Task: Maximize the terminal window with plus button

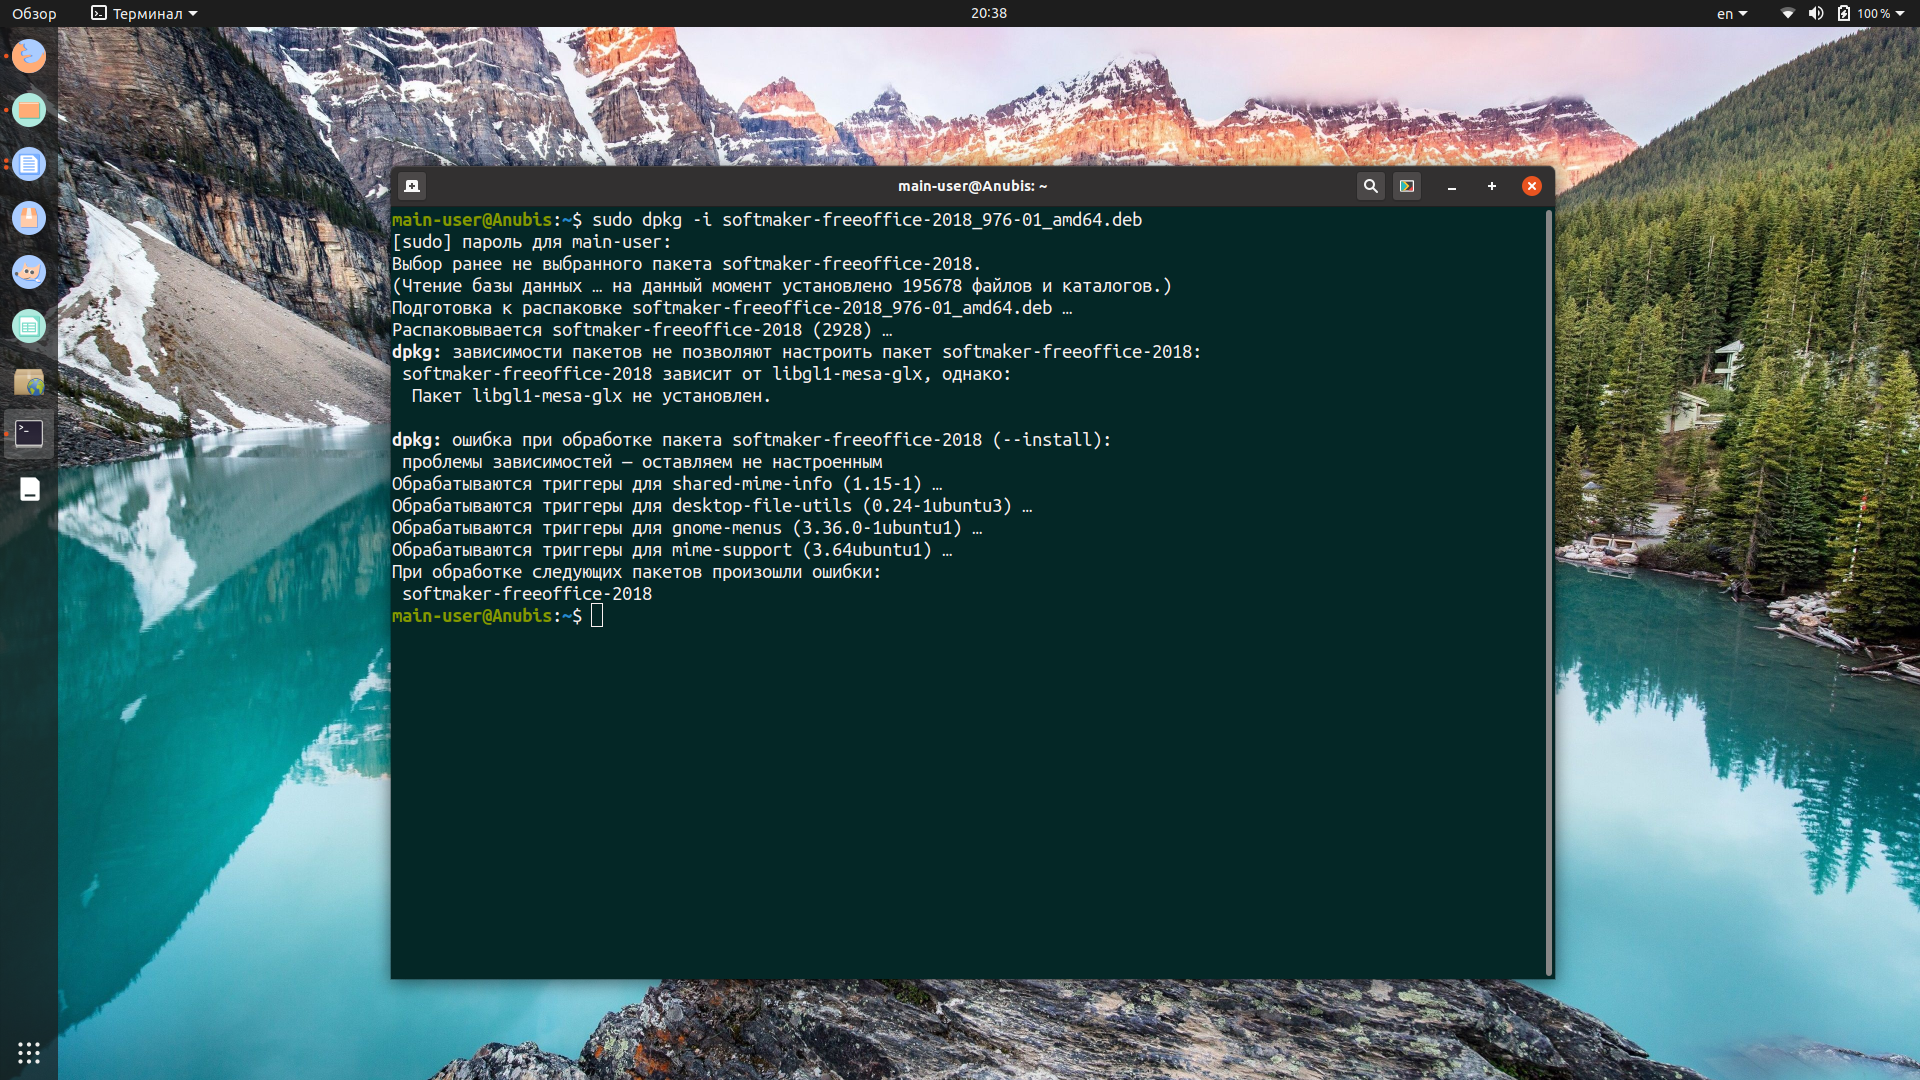Action: tap(1492, 186)
